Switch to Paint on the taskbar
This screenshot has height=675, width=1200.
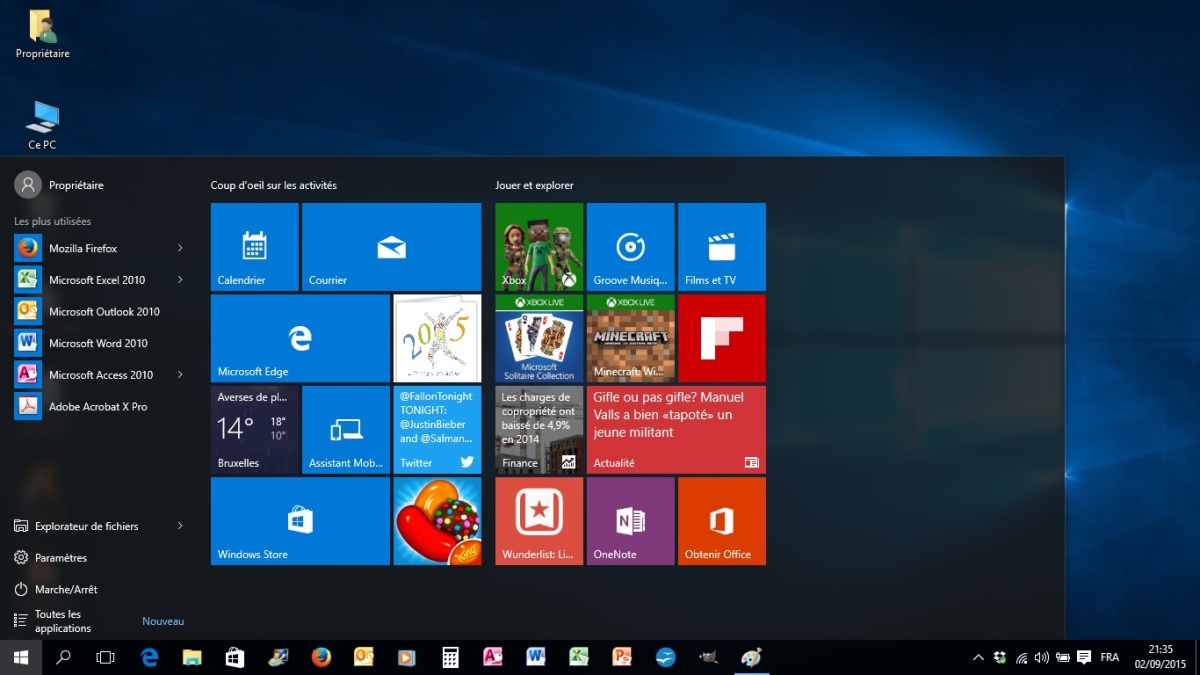[751, 657]
